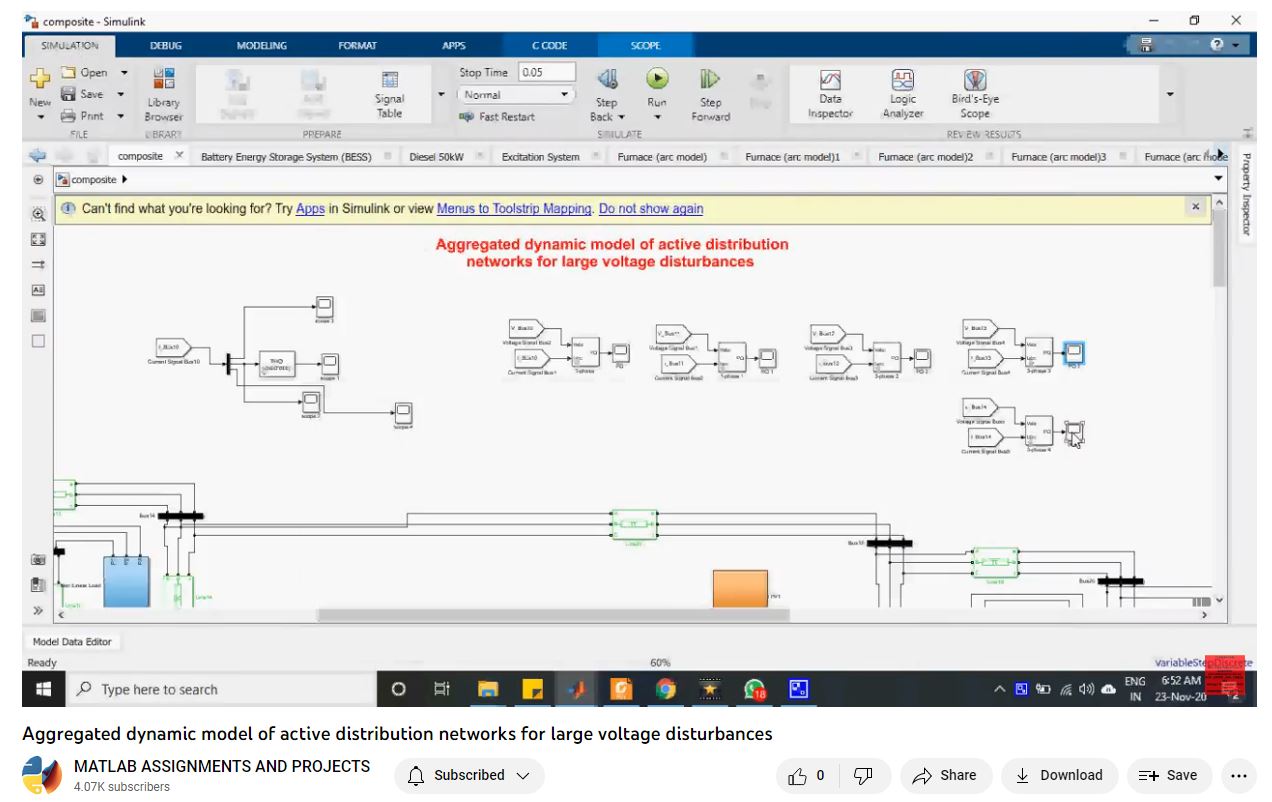Click the Menus to Toolstrip Mapping link

(x=514, y=209)
